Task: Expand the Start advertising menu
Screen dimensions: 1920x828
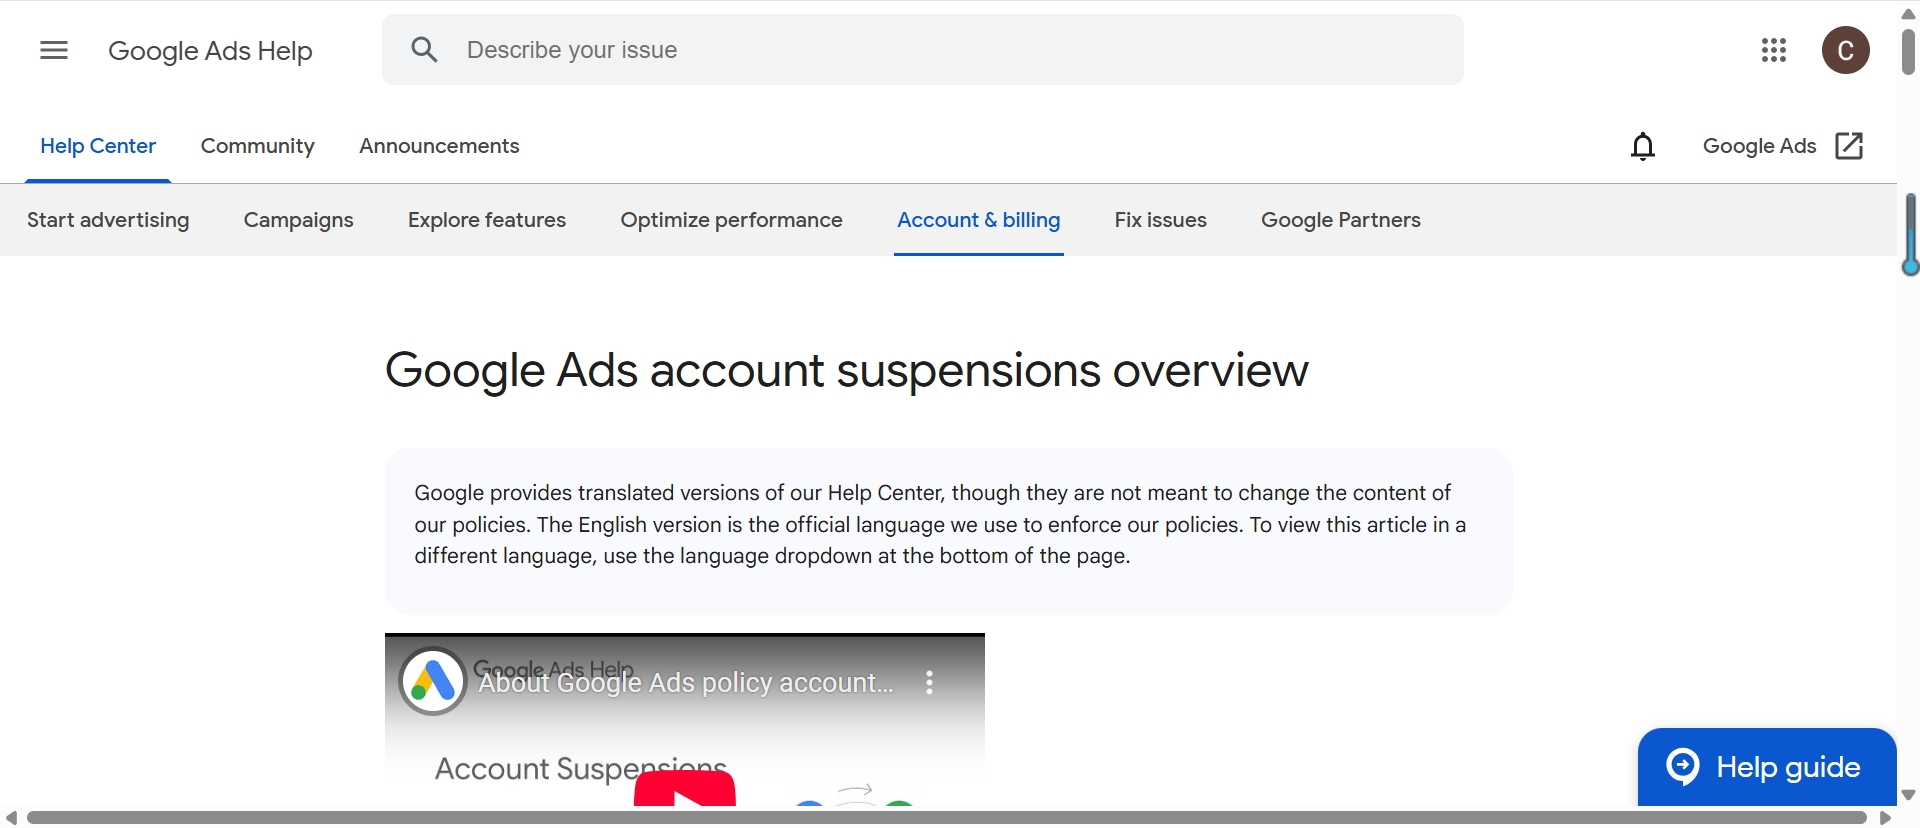Action: click(x=108, y=220)
